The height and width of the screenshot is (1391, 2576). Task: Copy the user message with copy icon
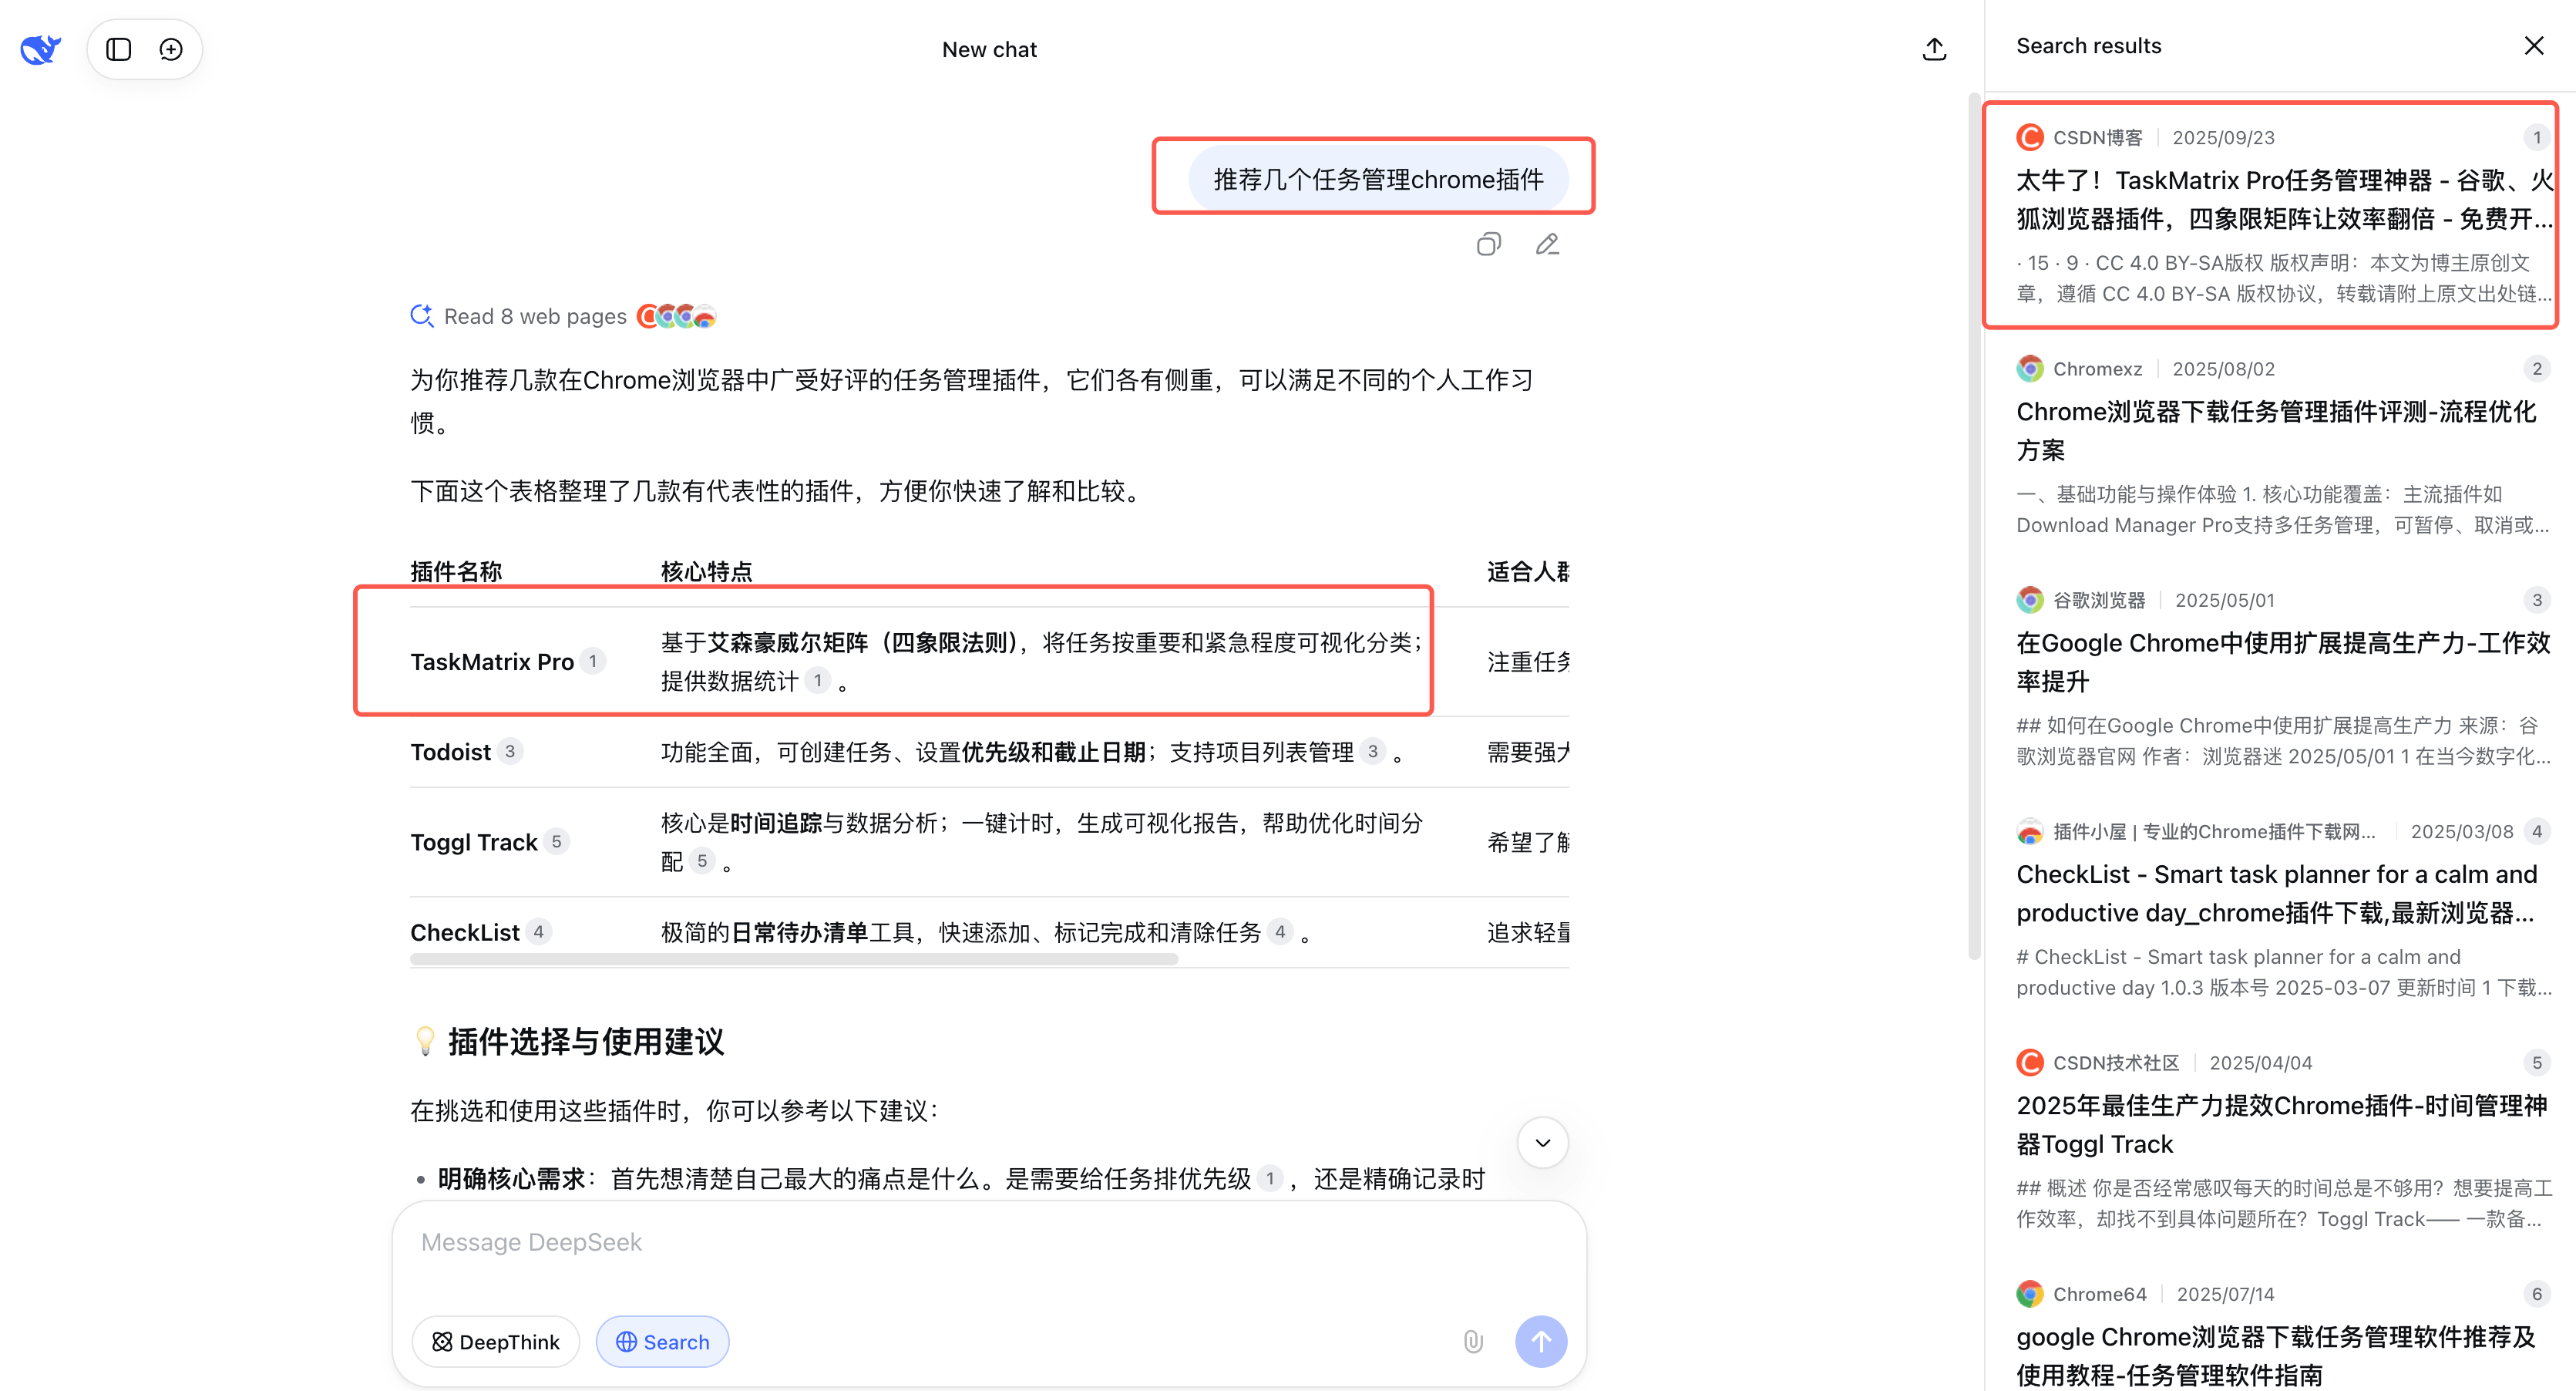pos(1488,244)
